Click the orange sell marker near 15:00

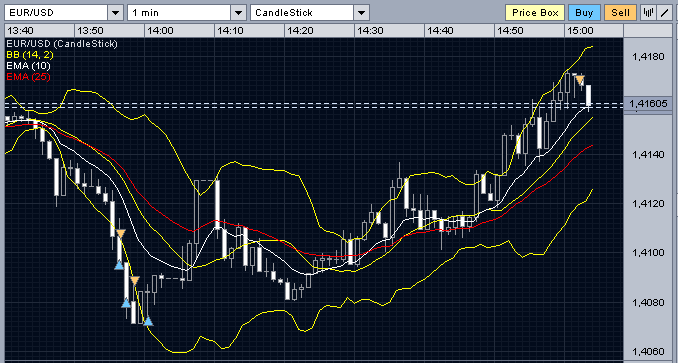point(579,80)
